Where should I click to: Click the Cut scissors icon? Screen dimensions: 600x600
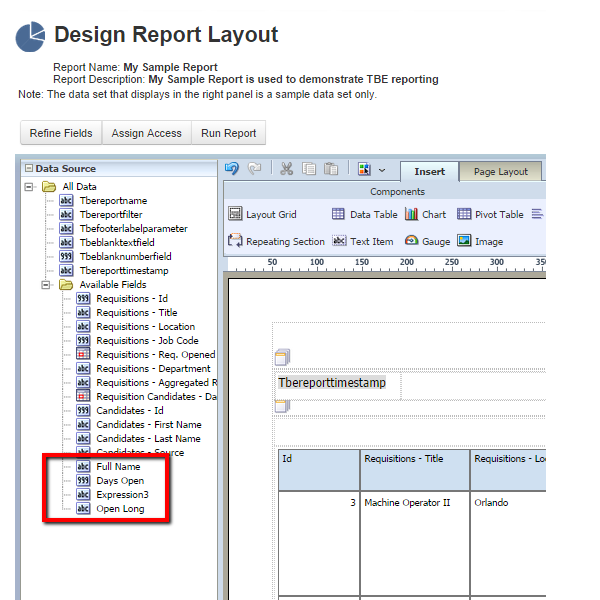[x=286, y=168]
